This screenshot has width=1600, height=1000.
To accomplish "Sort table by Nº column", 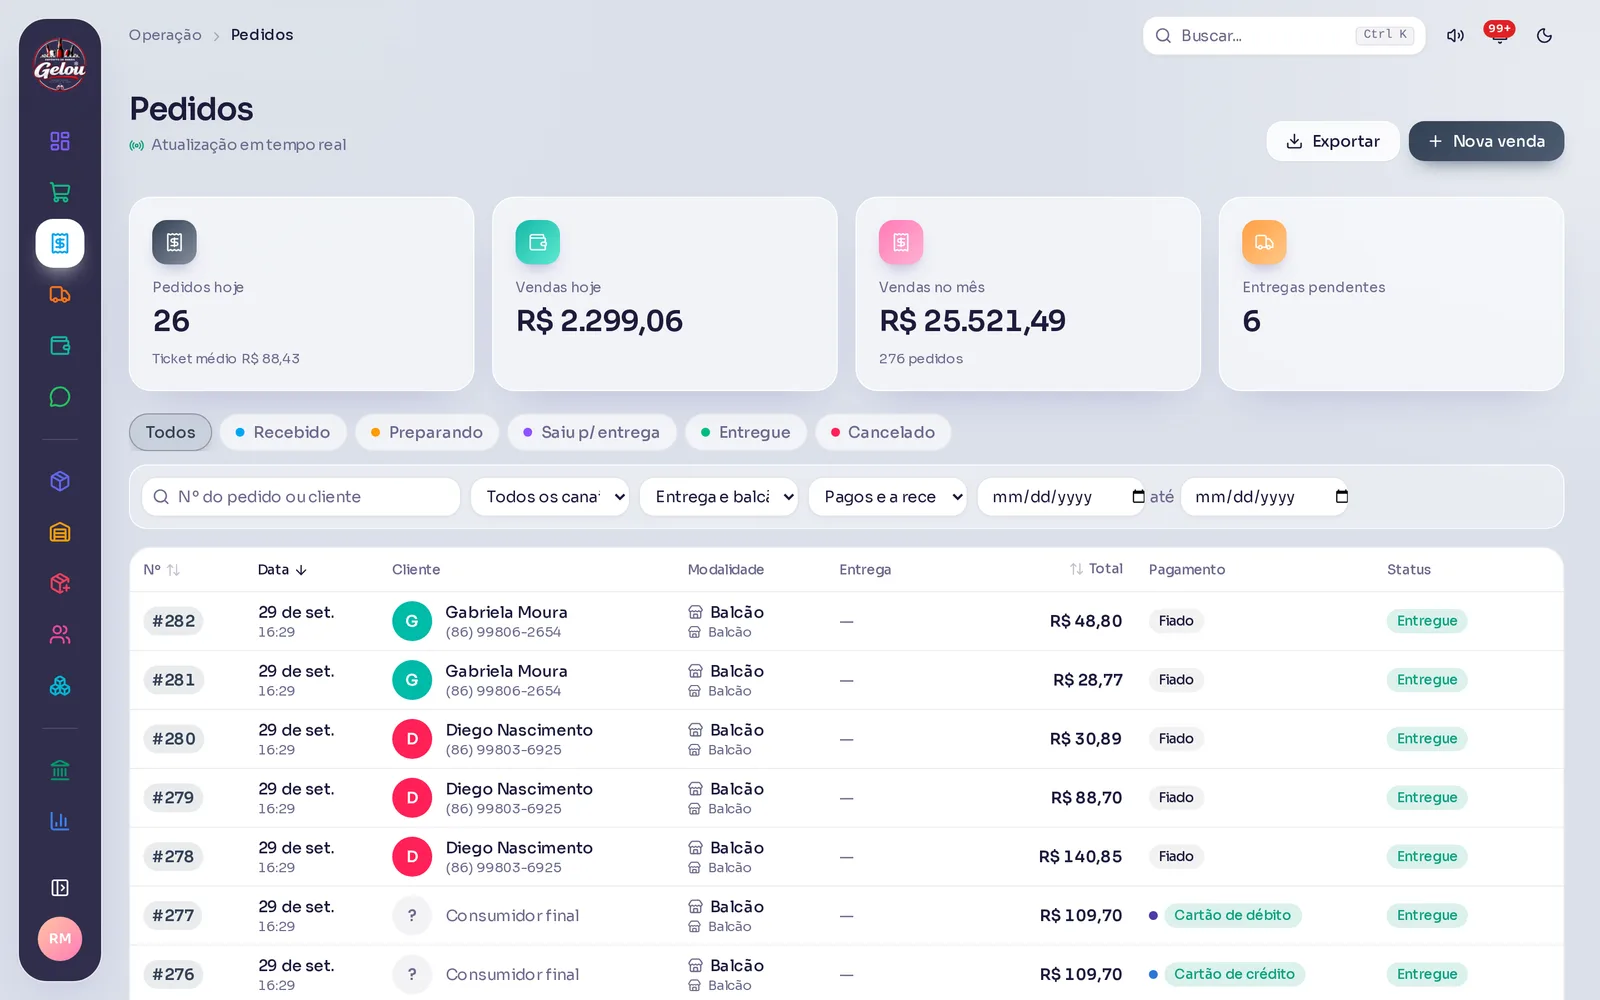I will (x=162, y=570).
